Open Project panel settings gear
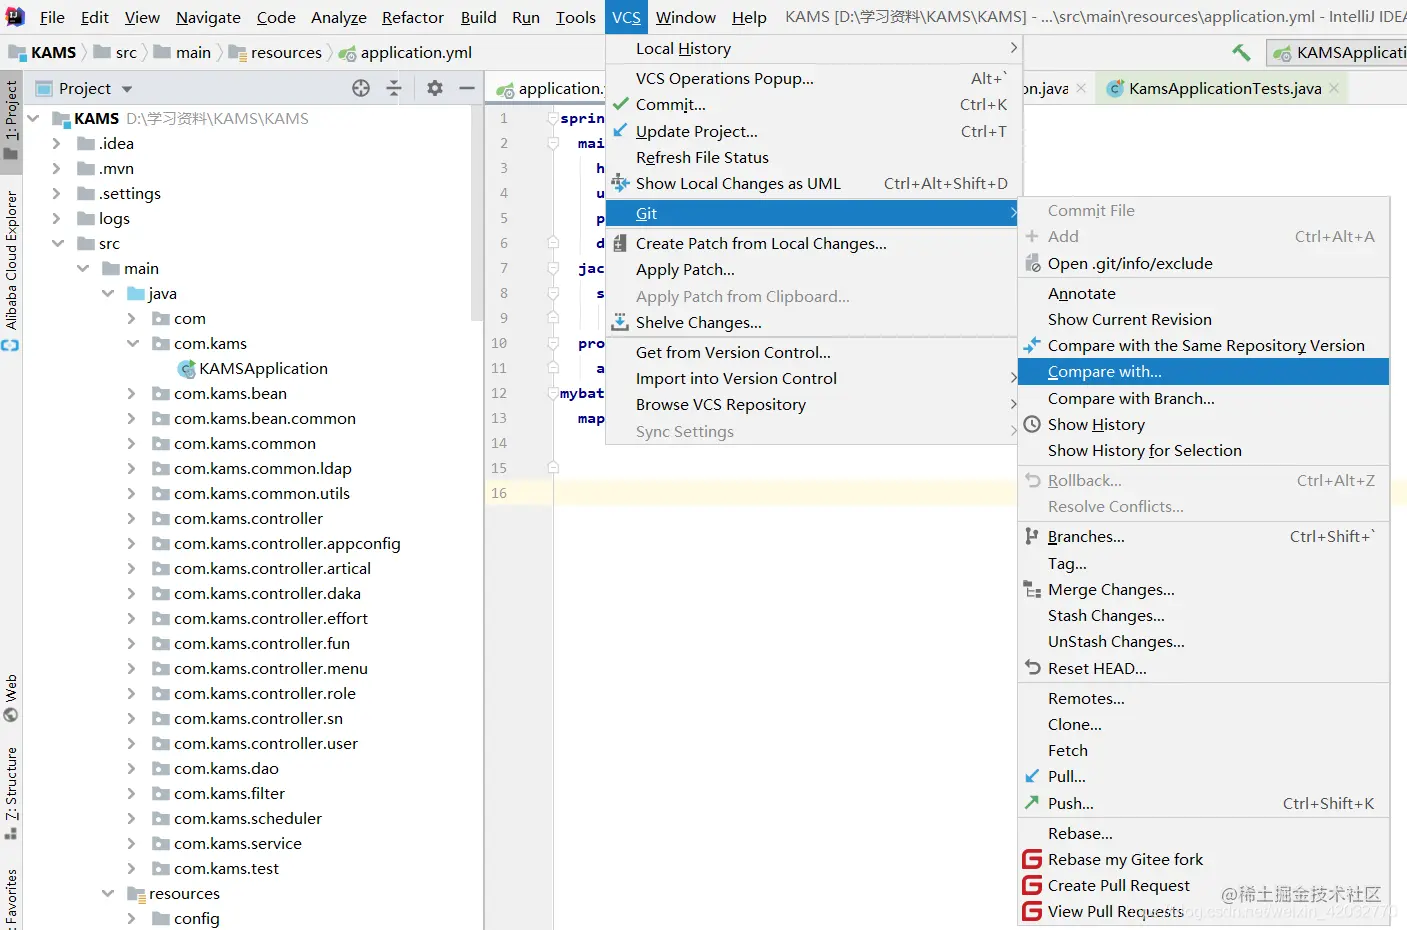Image resolution: width=1407 pixels, height=930 pixels. 434,88
